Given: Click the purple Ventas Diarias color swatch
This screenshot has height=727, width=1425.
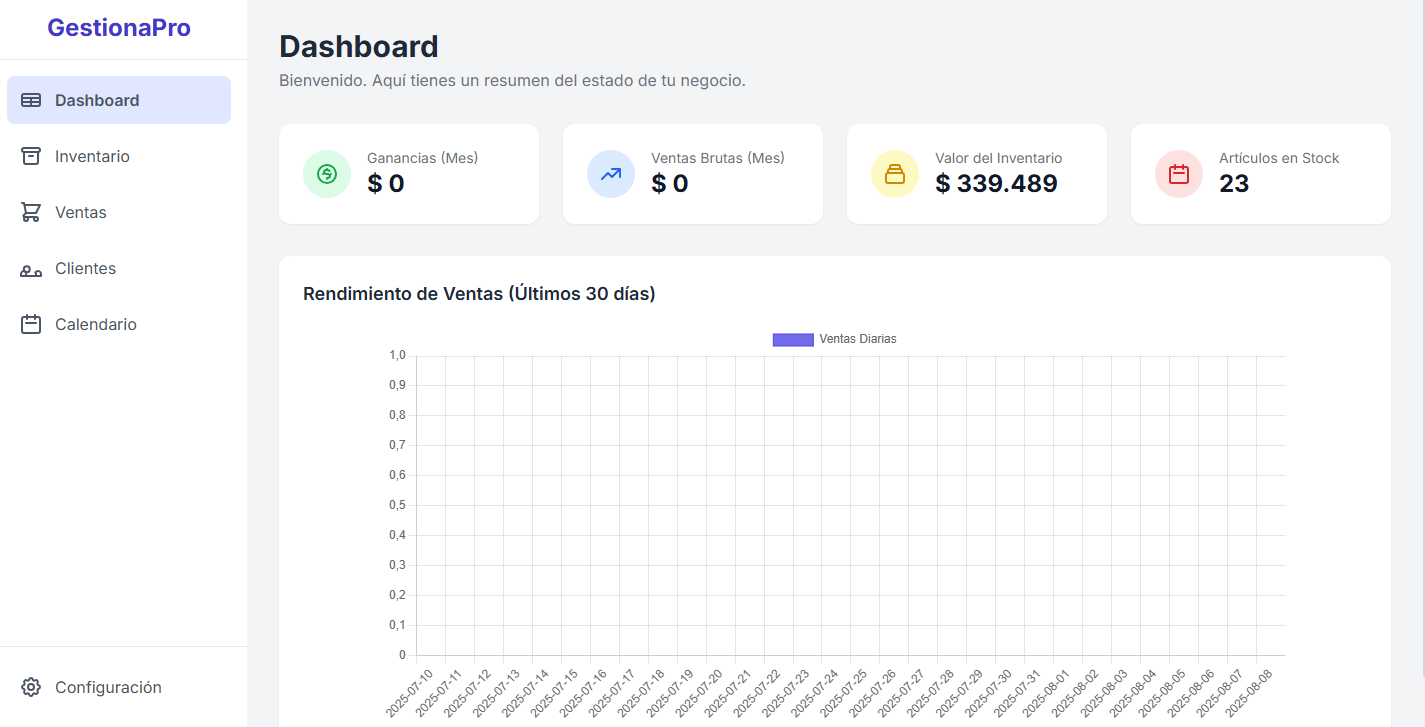Looking at the screenshot, I should [x=792, y=339].
